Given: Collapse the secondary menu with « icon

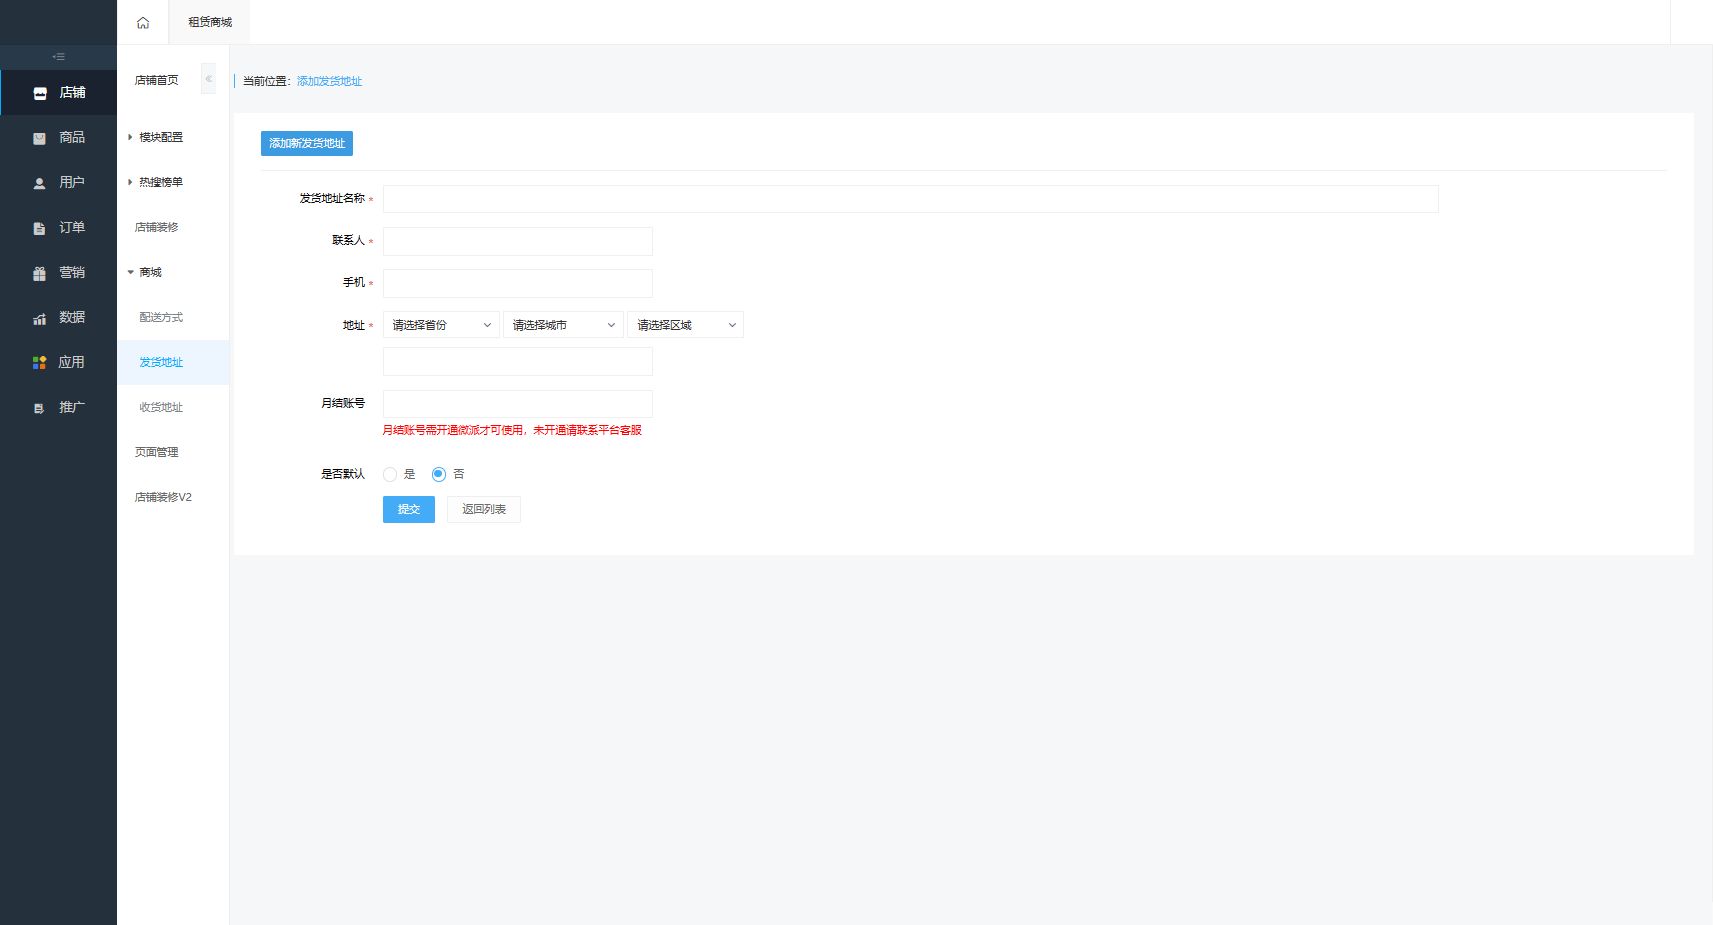Looking at the screenshot, I should pos(208,79).
